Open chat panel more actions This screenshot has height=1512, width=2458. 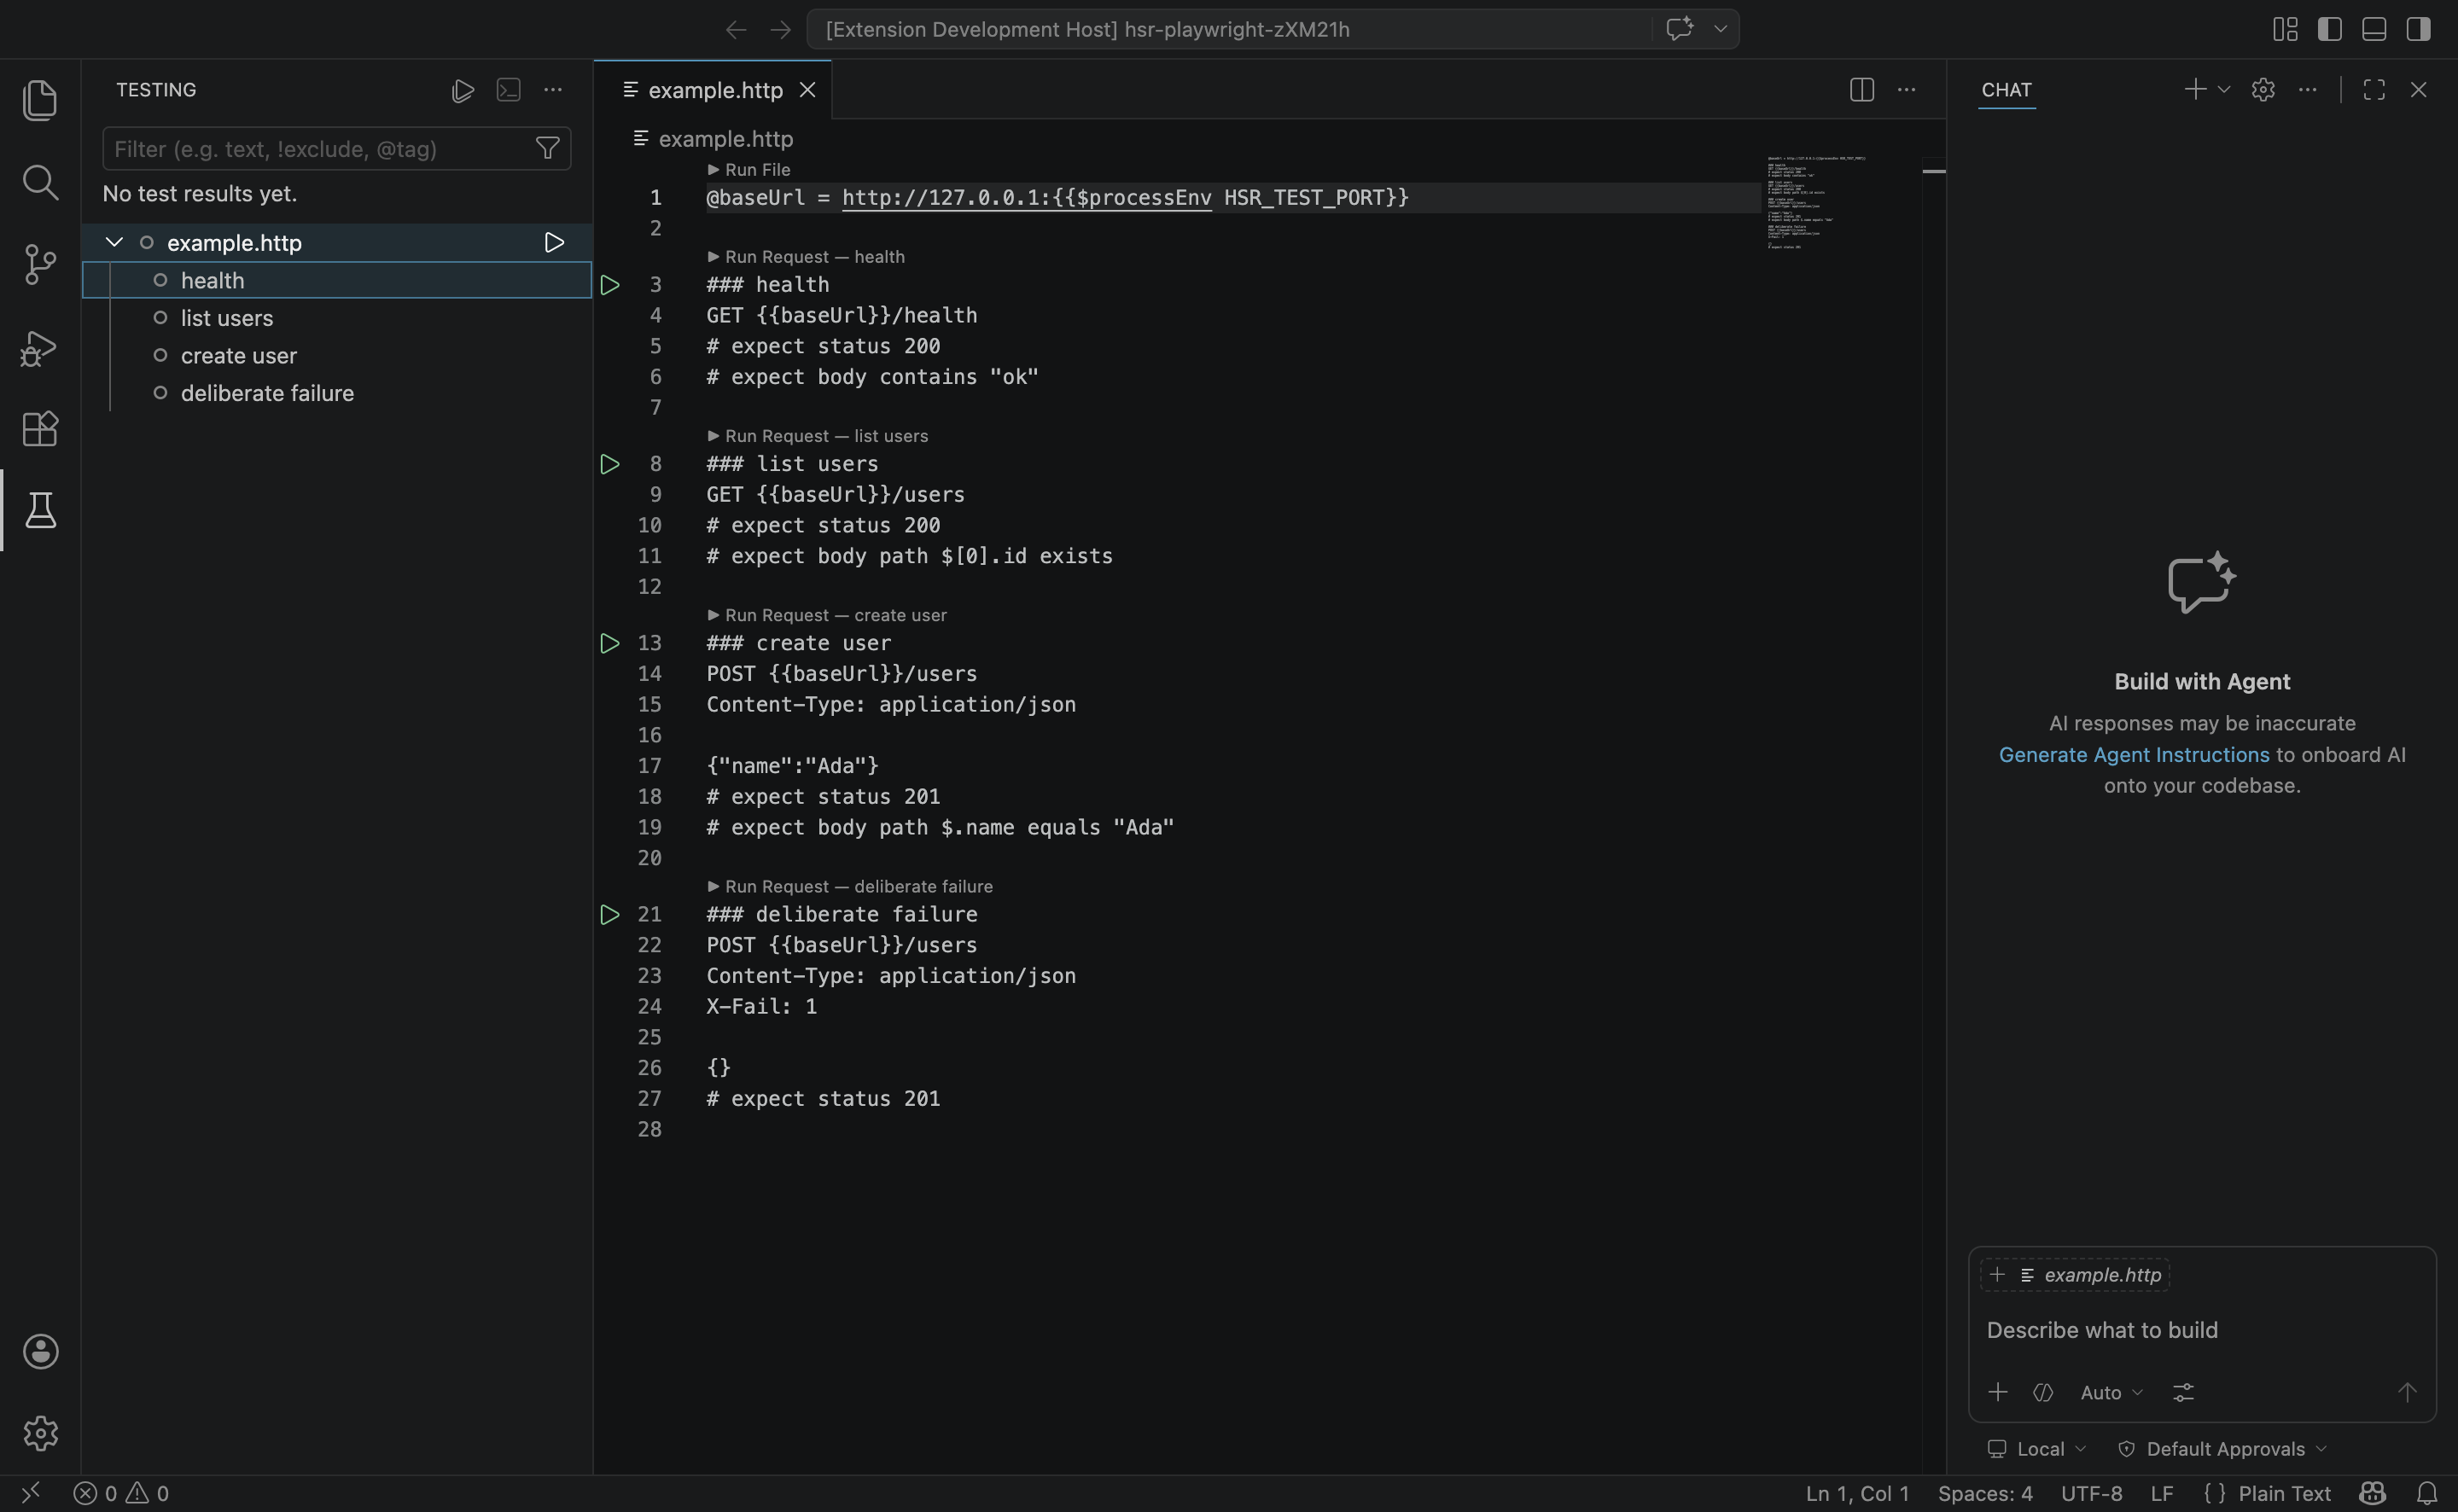click(x=2308, y=90)
